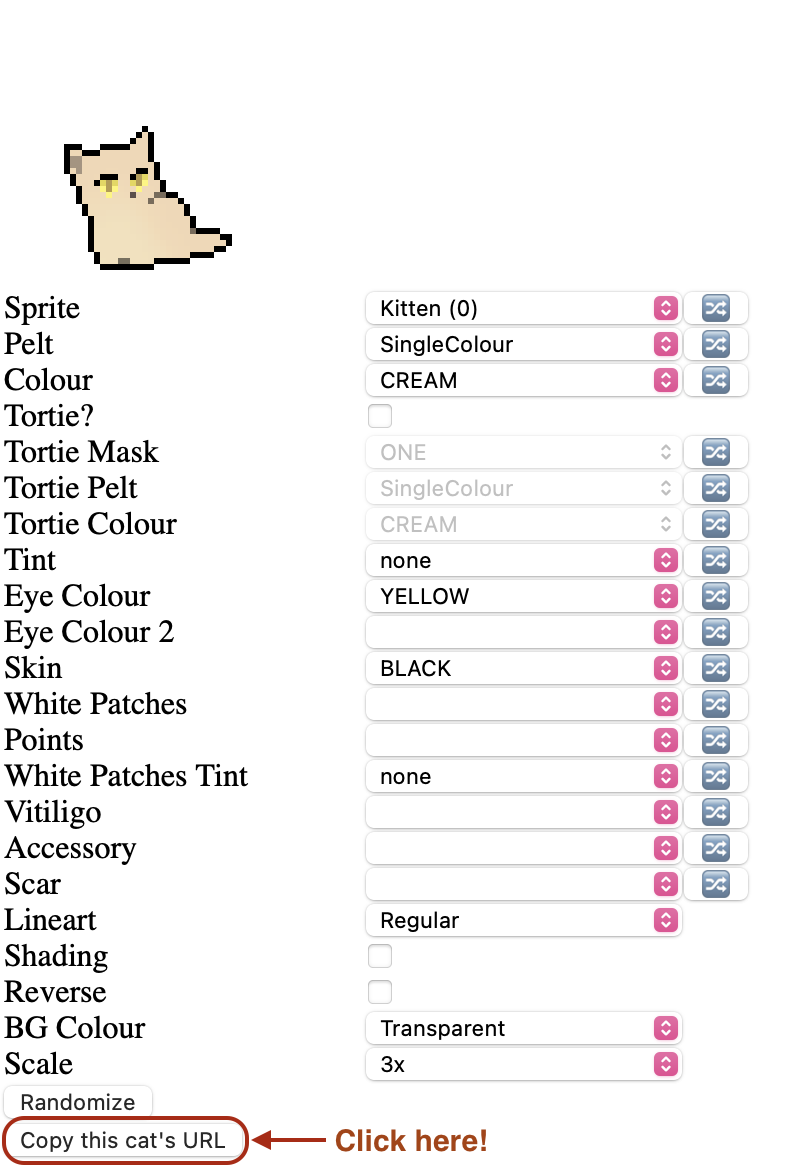Click the Copy this cat's URL button
The image size is (794, 1172).
click(123, 1140)
